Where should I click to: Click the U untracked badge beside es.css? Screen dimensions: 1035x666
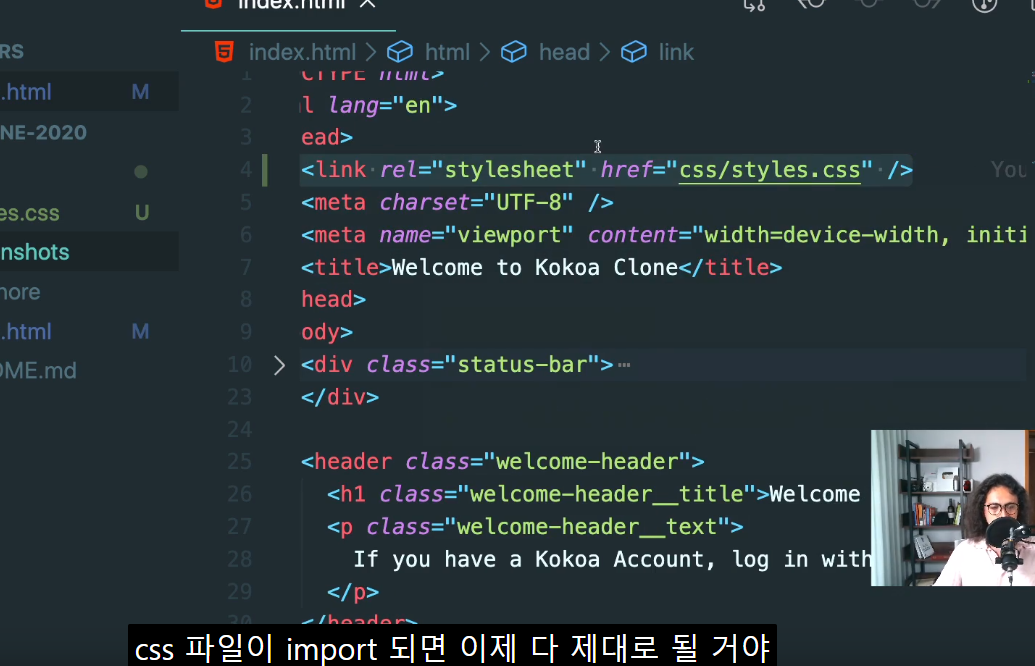coord(141,213)
